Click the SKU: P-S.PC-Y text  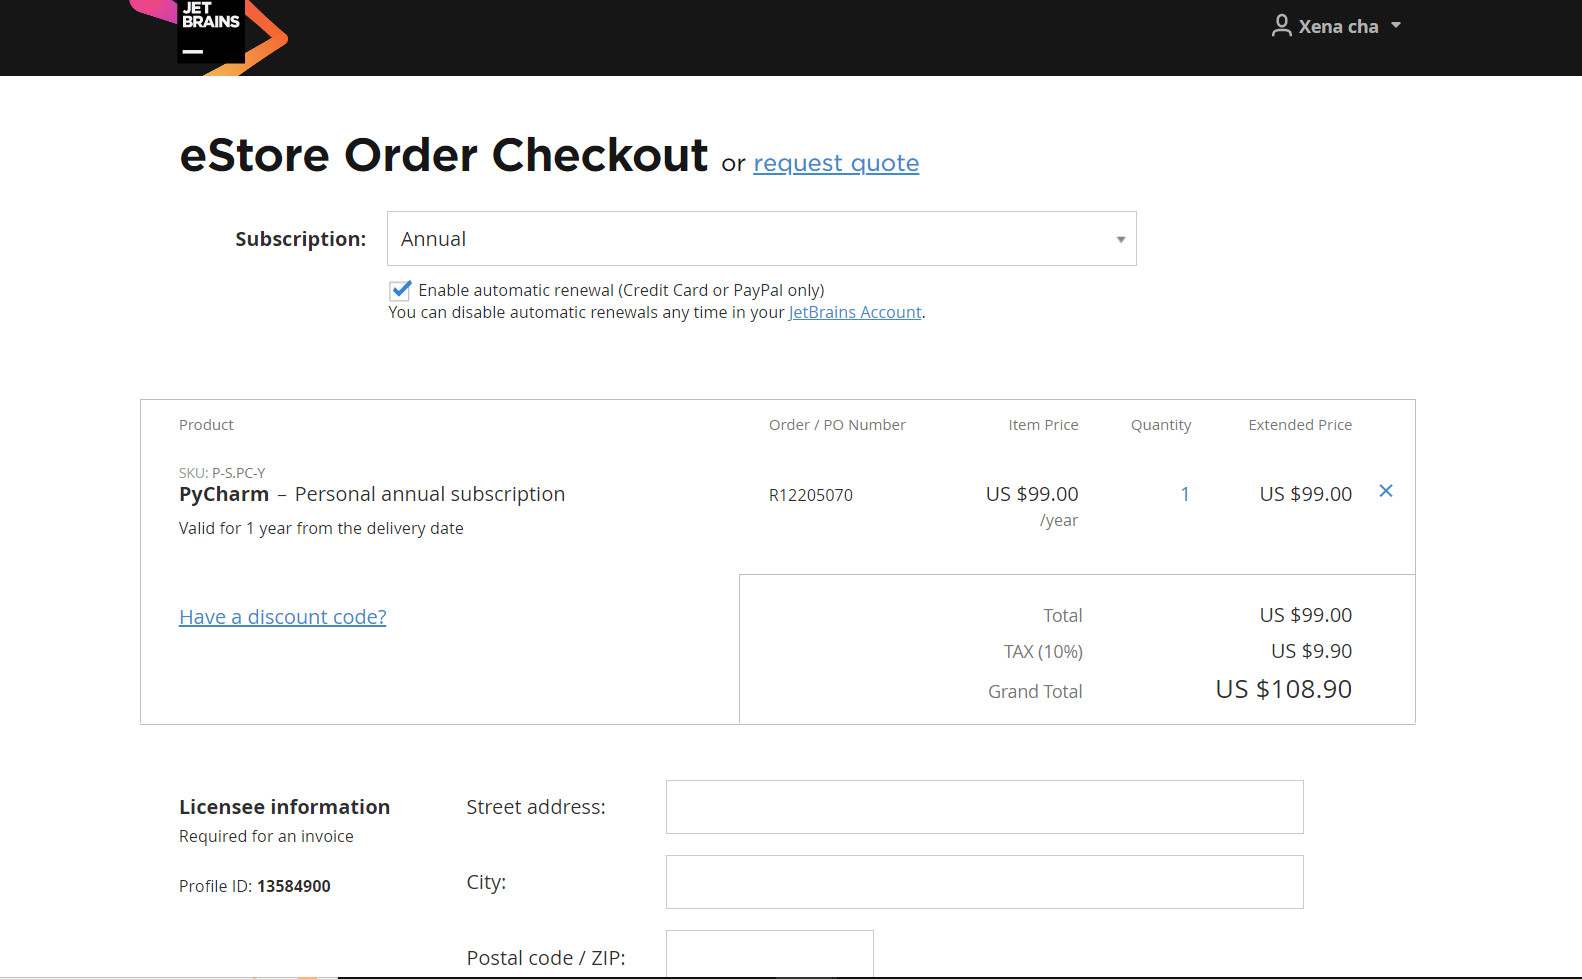222,473
